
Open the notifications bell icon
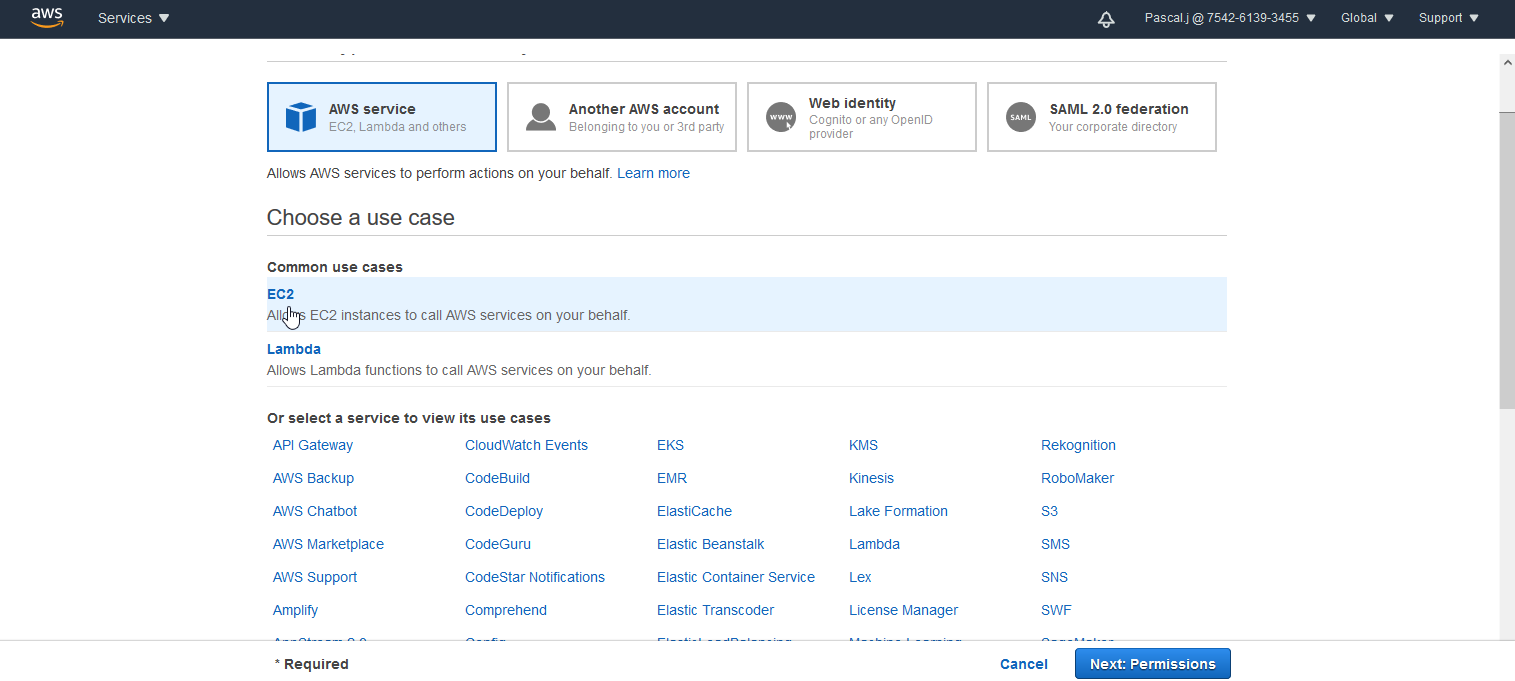(x=1106, y=19)
